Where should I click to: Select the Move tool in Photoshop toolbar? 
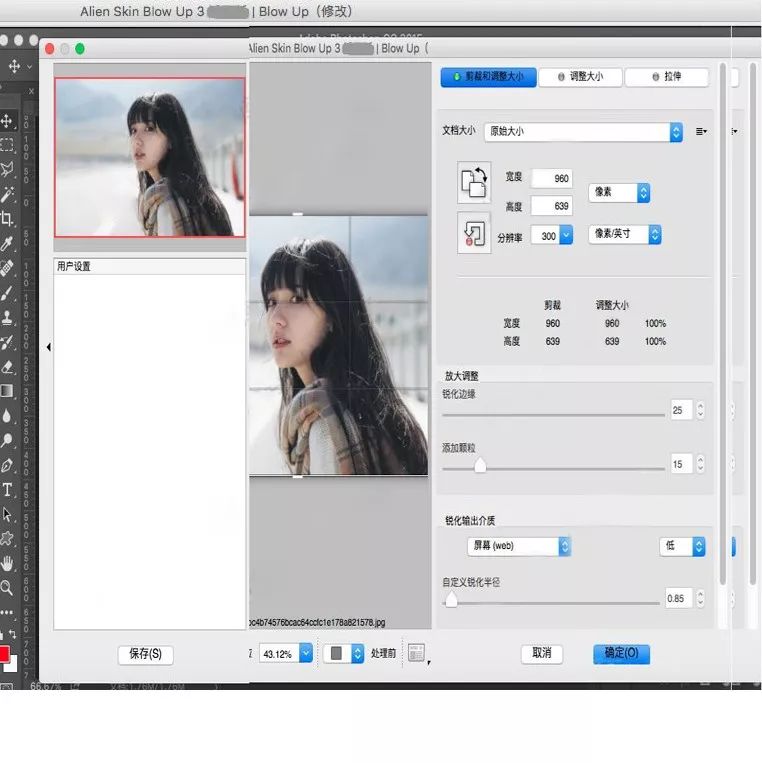click(7, 121)
